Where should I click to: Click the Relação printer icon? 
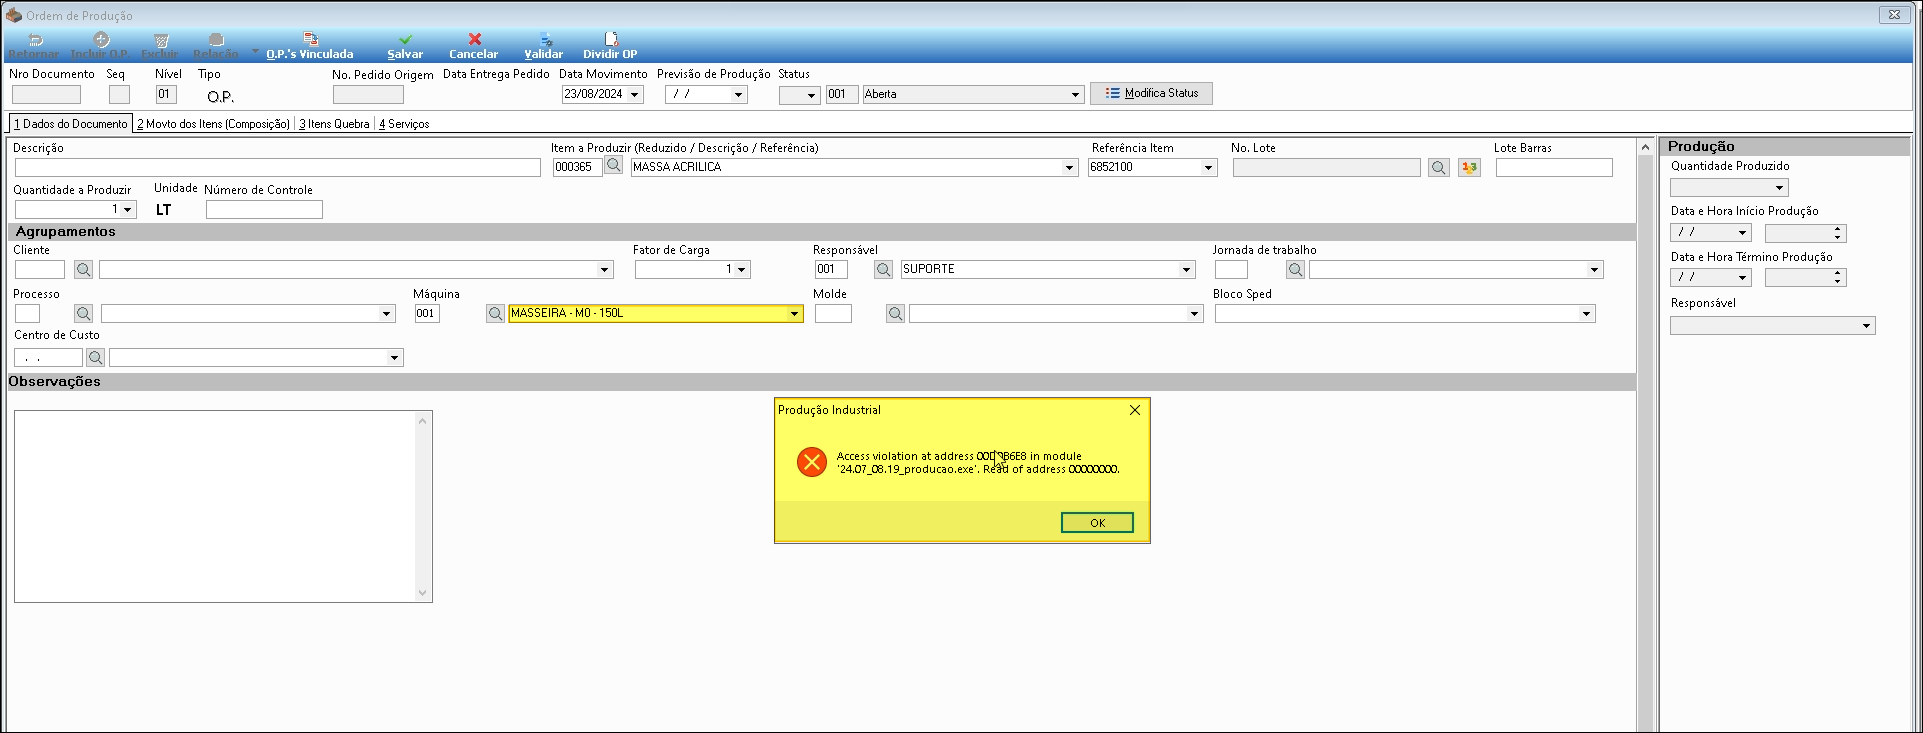(x=216, y=40)
